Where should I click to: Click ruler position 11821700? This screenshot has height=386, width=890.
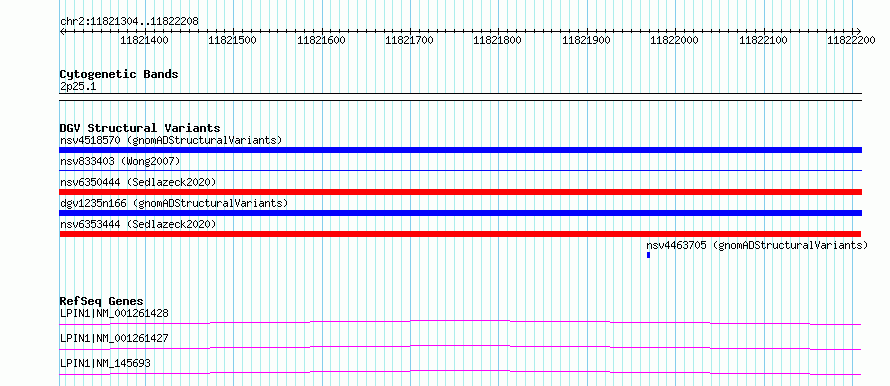point(409,40)
